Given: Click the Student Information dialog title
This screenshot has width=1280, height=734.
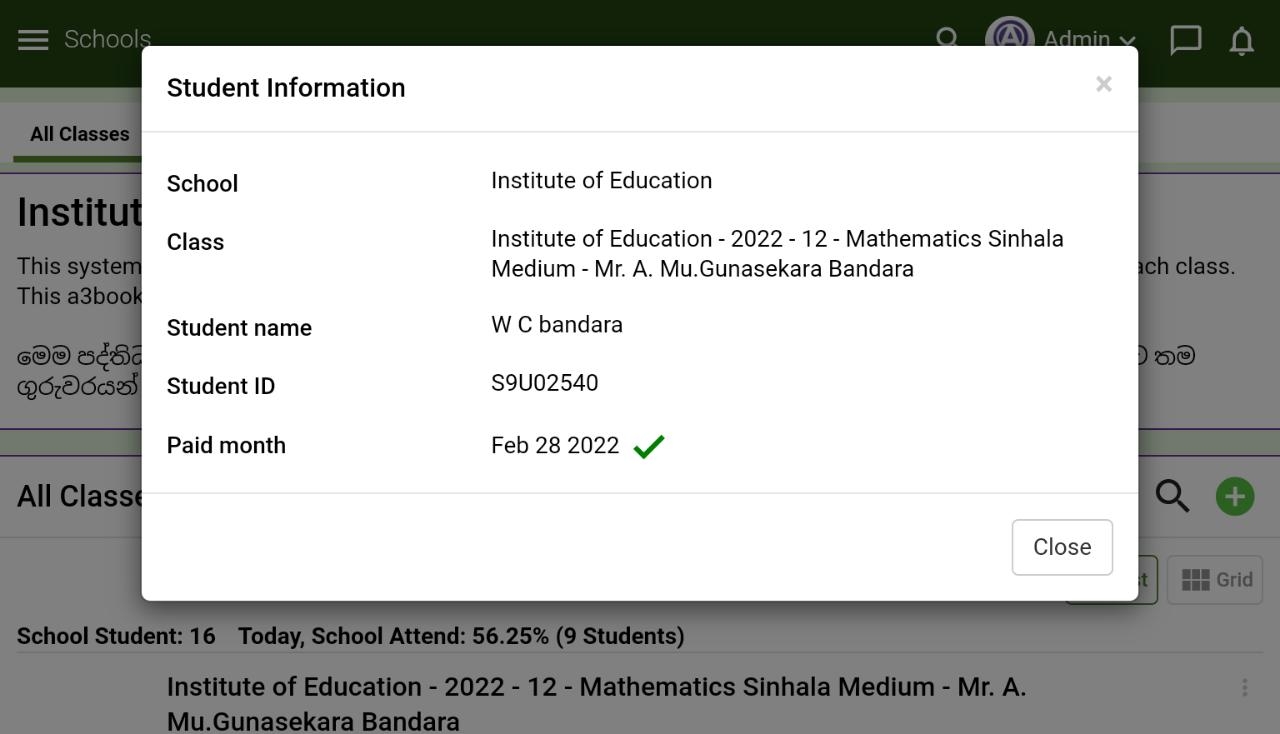Looking at the screenshot, I should 286,88.
